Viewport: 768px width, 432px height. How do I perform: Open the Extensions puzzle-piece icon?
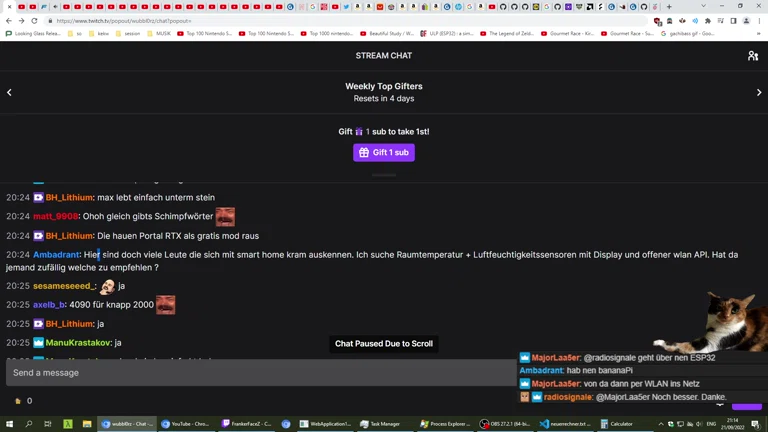click(708, 21)
